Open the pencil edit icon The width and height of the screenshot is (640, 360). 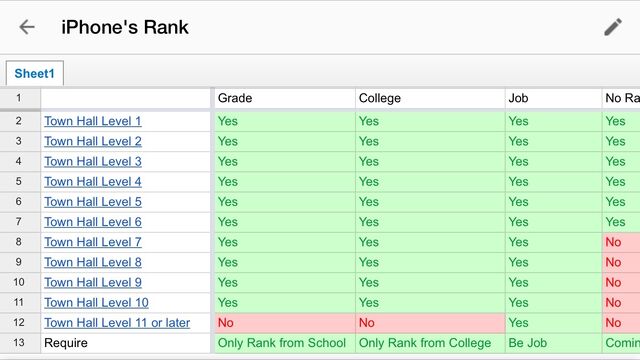coord(613,27)
